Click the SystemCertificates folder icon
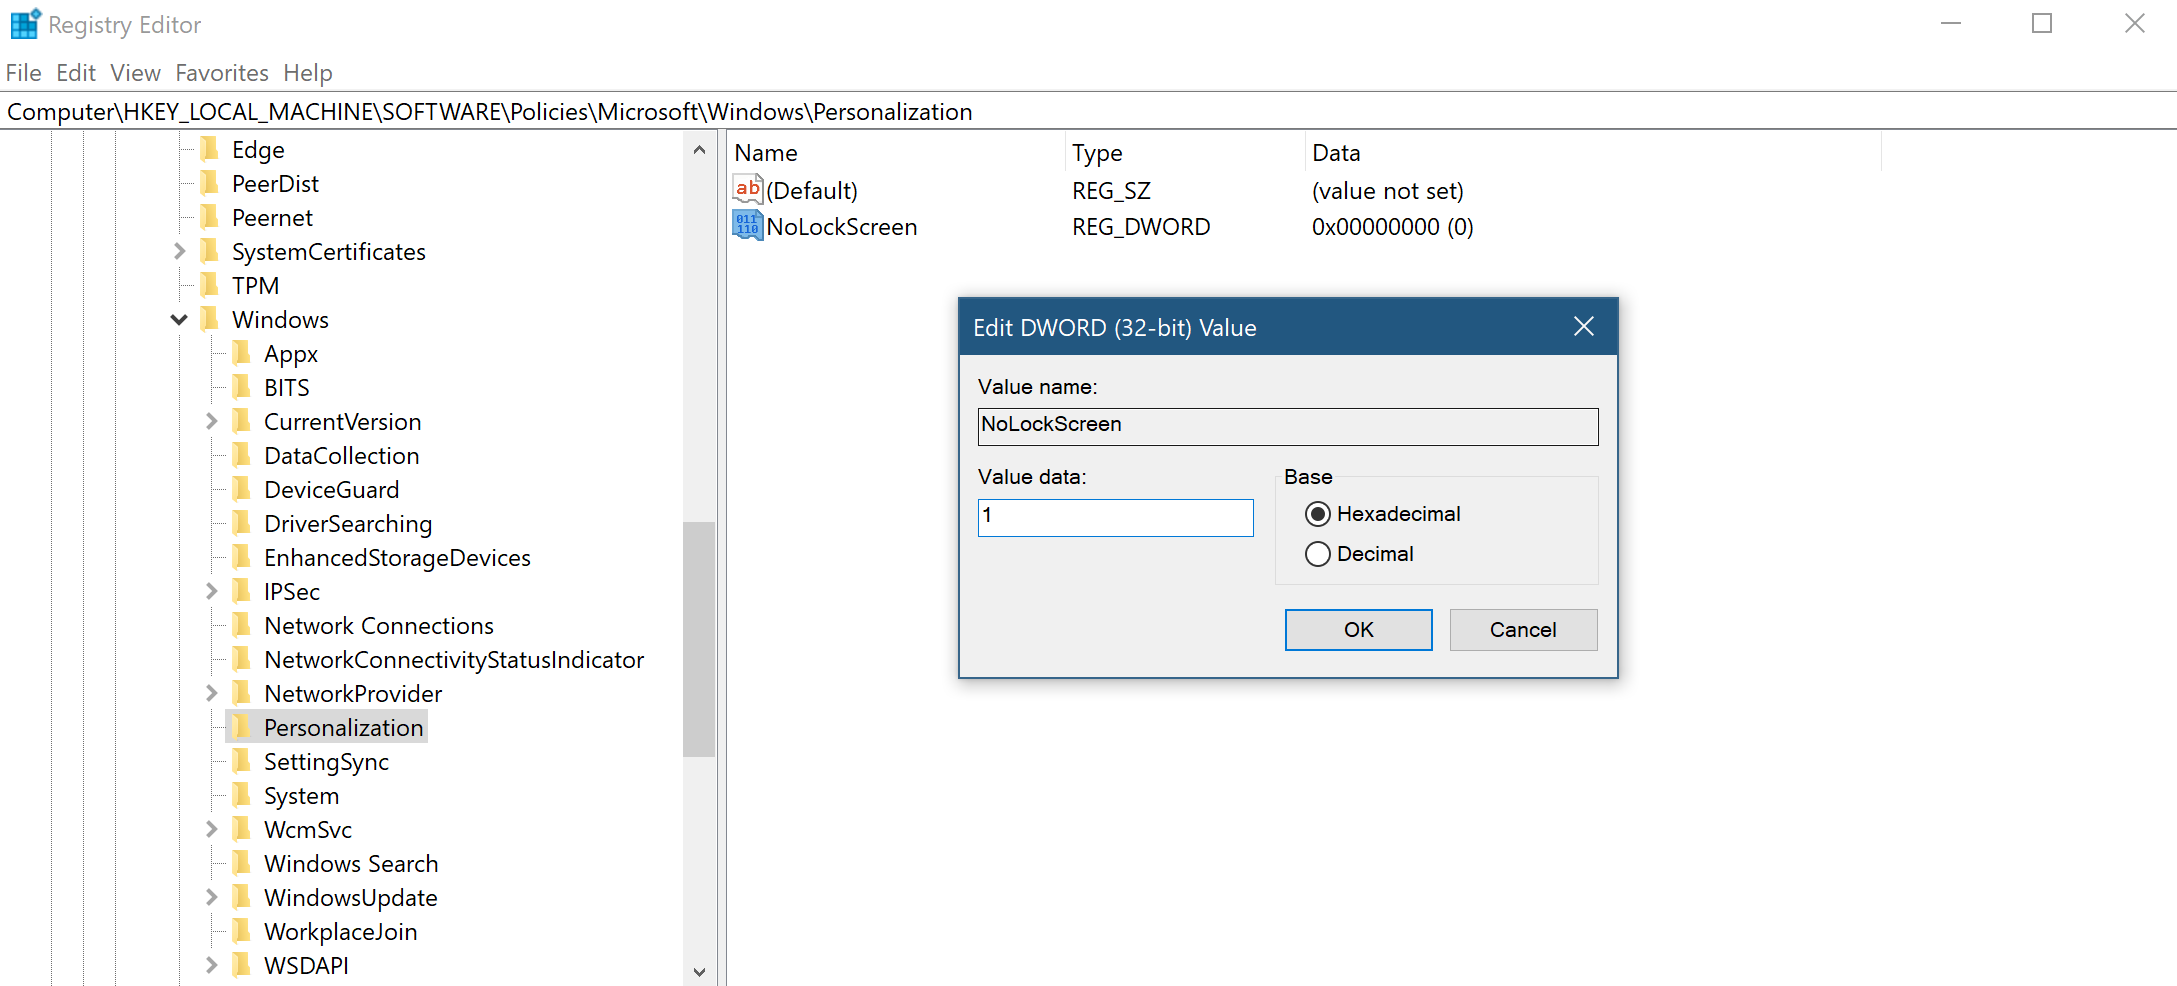This screenshot has width=2177, height=986. coord(210,252)
